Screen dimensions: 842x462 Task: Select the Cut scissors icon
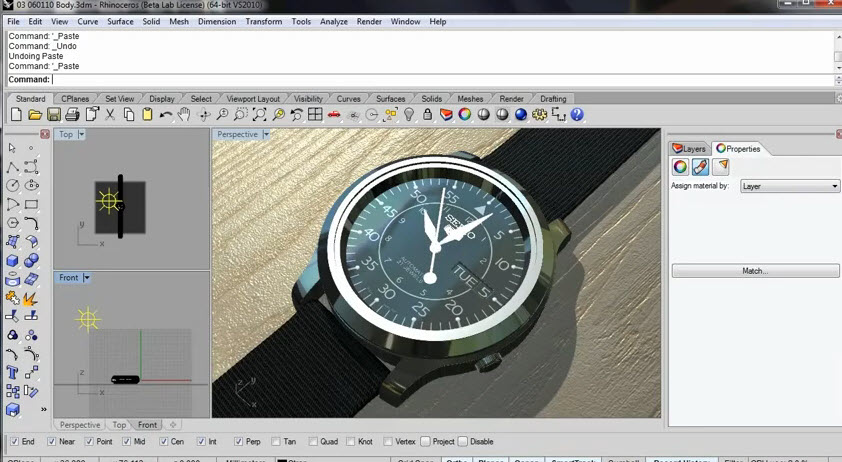(x=110, y=114)
